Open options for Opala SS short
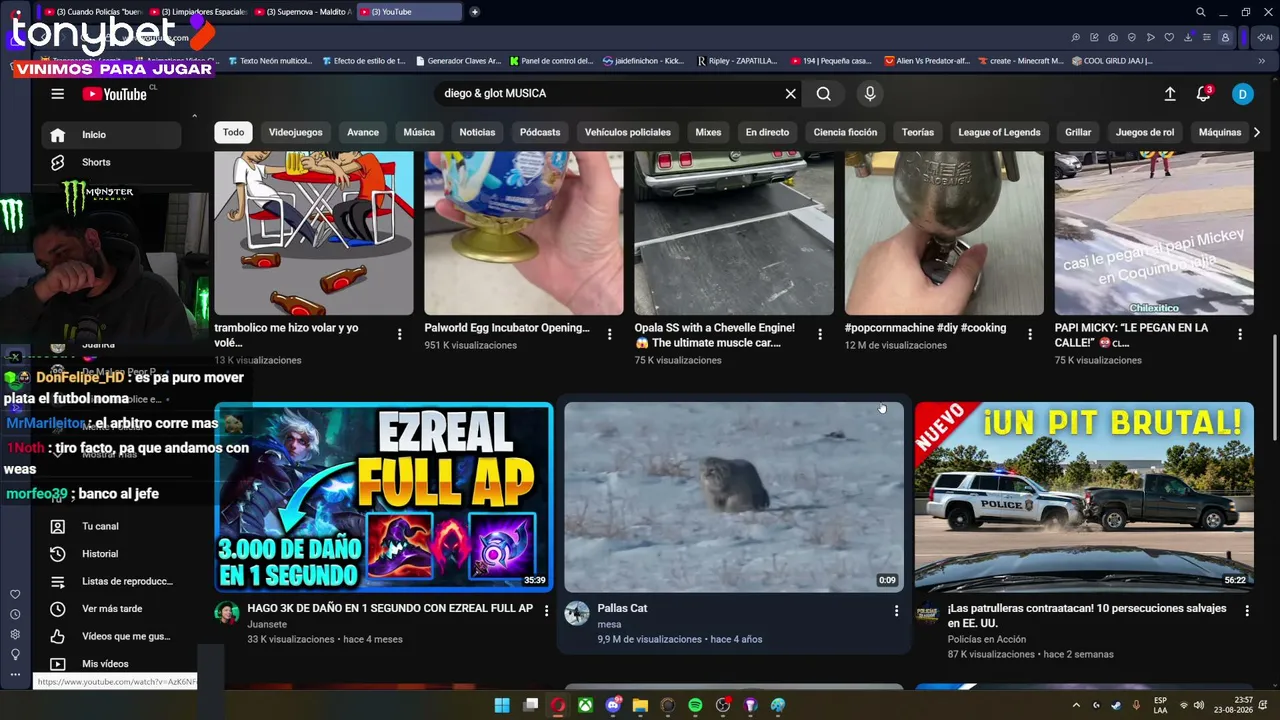 tap(820, 334)
